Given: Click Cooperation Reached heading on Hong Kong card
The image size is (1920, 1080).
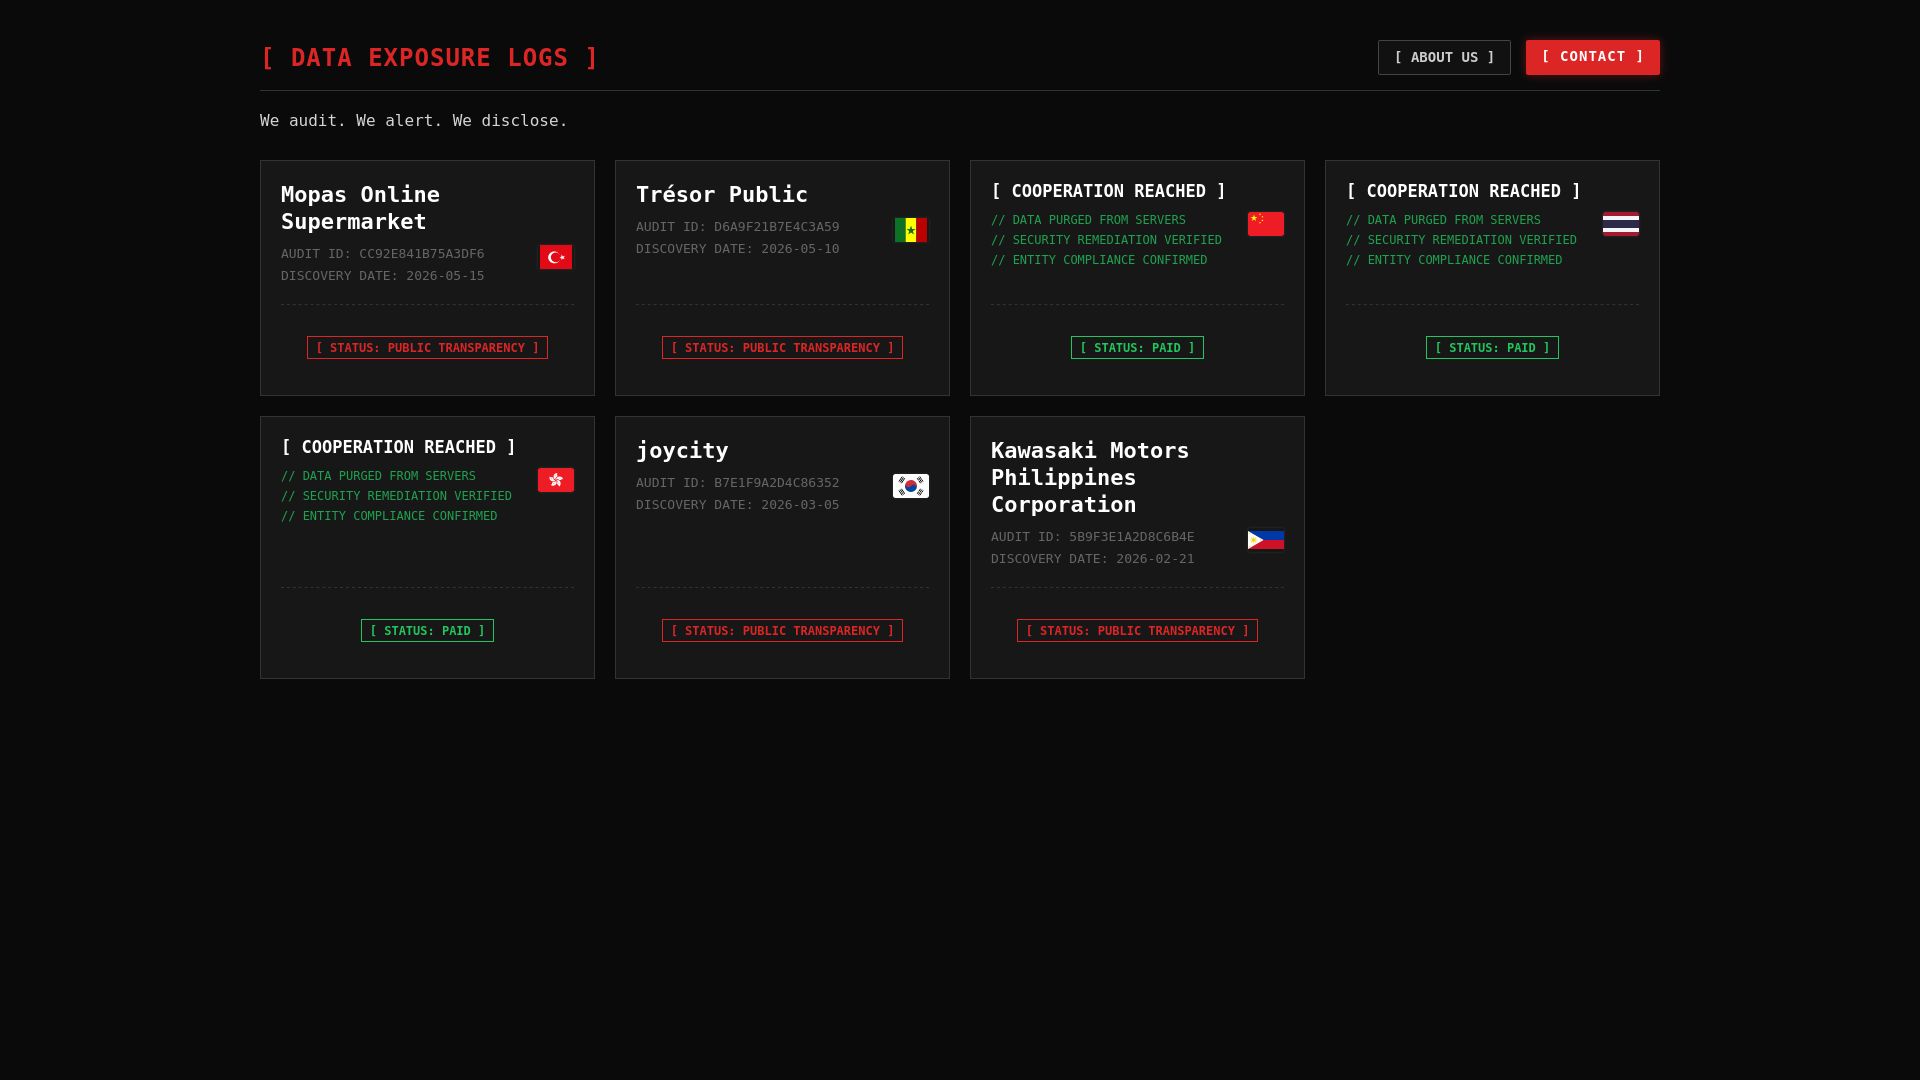Looking at the screenshot, I should (398, 447).
